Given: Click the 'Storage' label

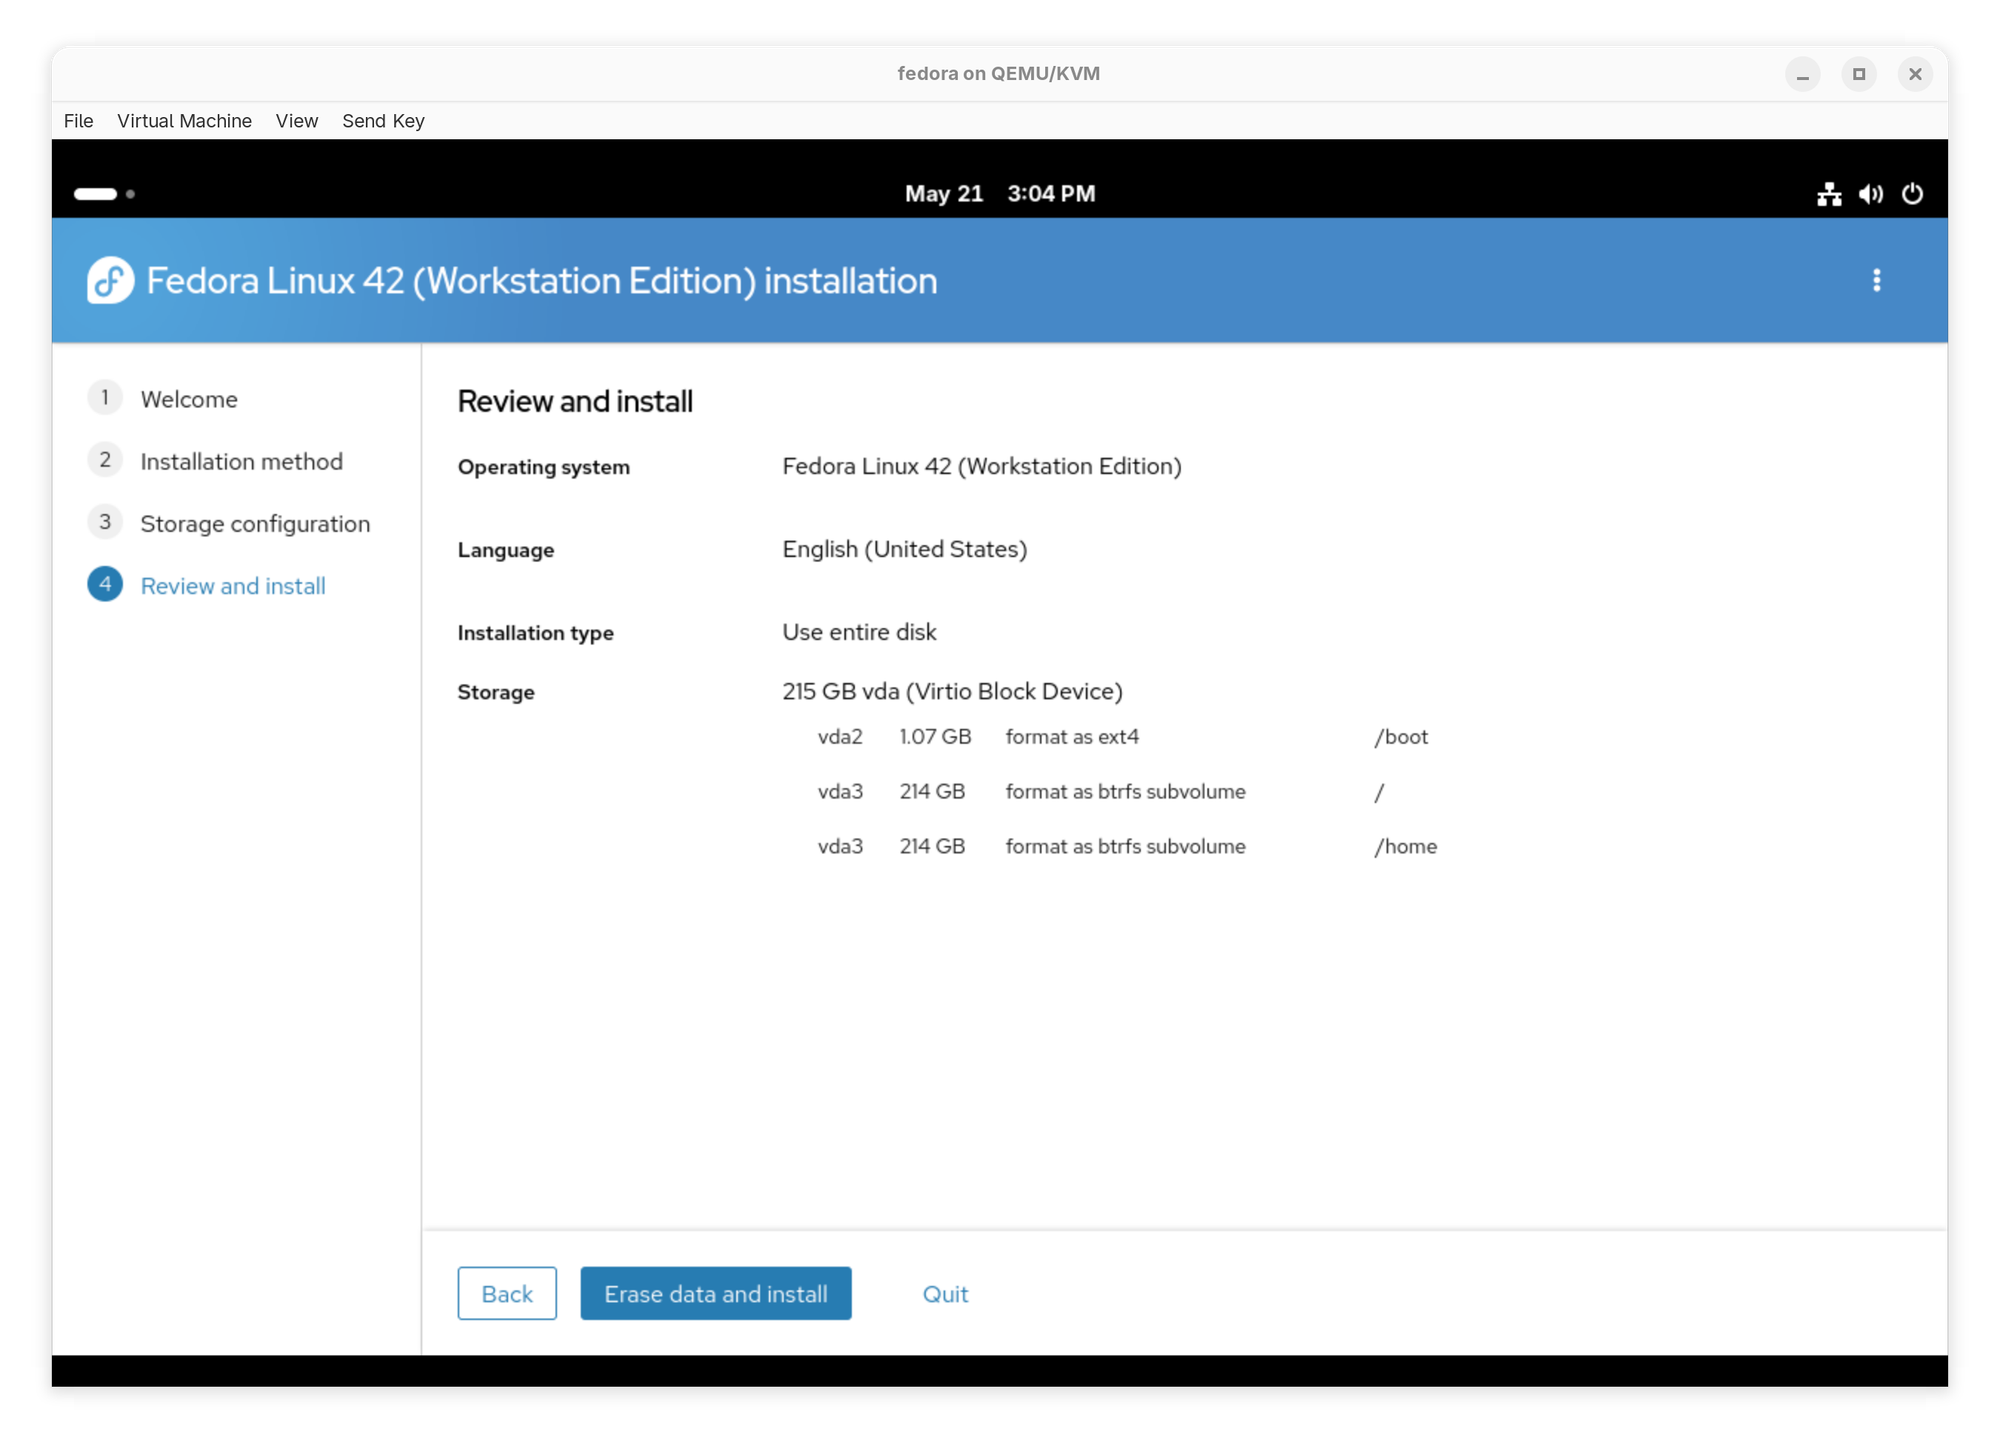Looking at the screenshot, I should [x=496, y=692].
